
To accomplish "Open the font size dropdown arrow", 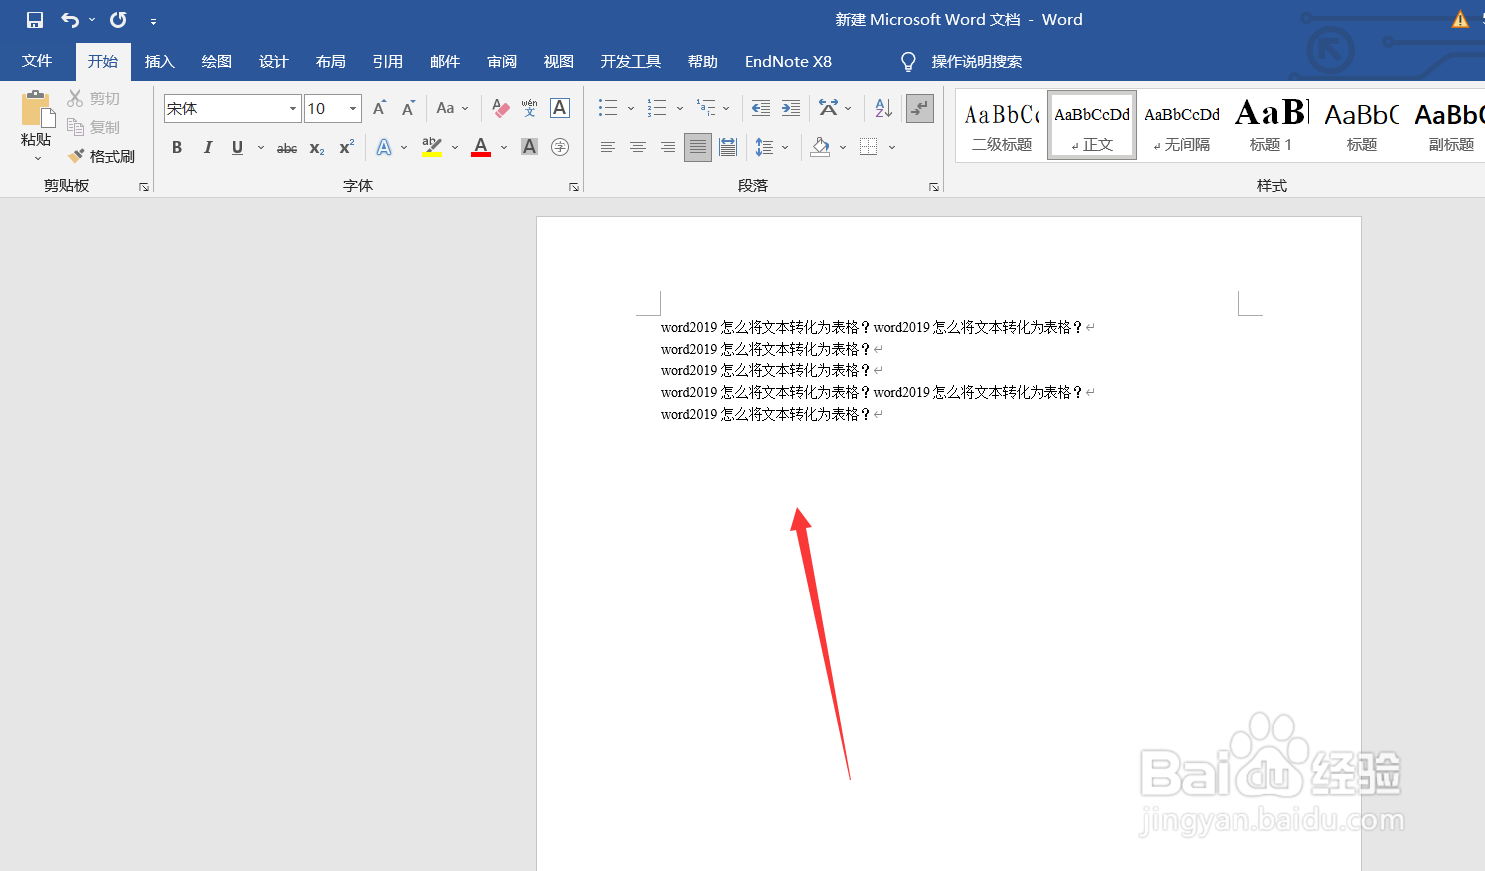I will tap(353, 108).
